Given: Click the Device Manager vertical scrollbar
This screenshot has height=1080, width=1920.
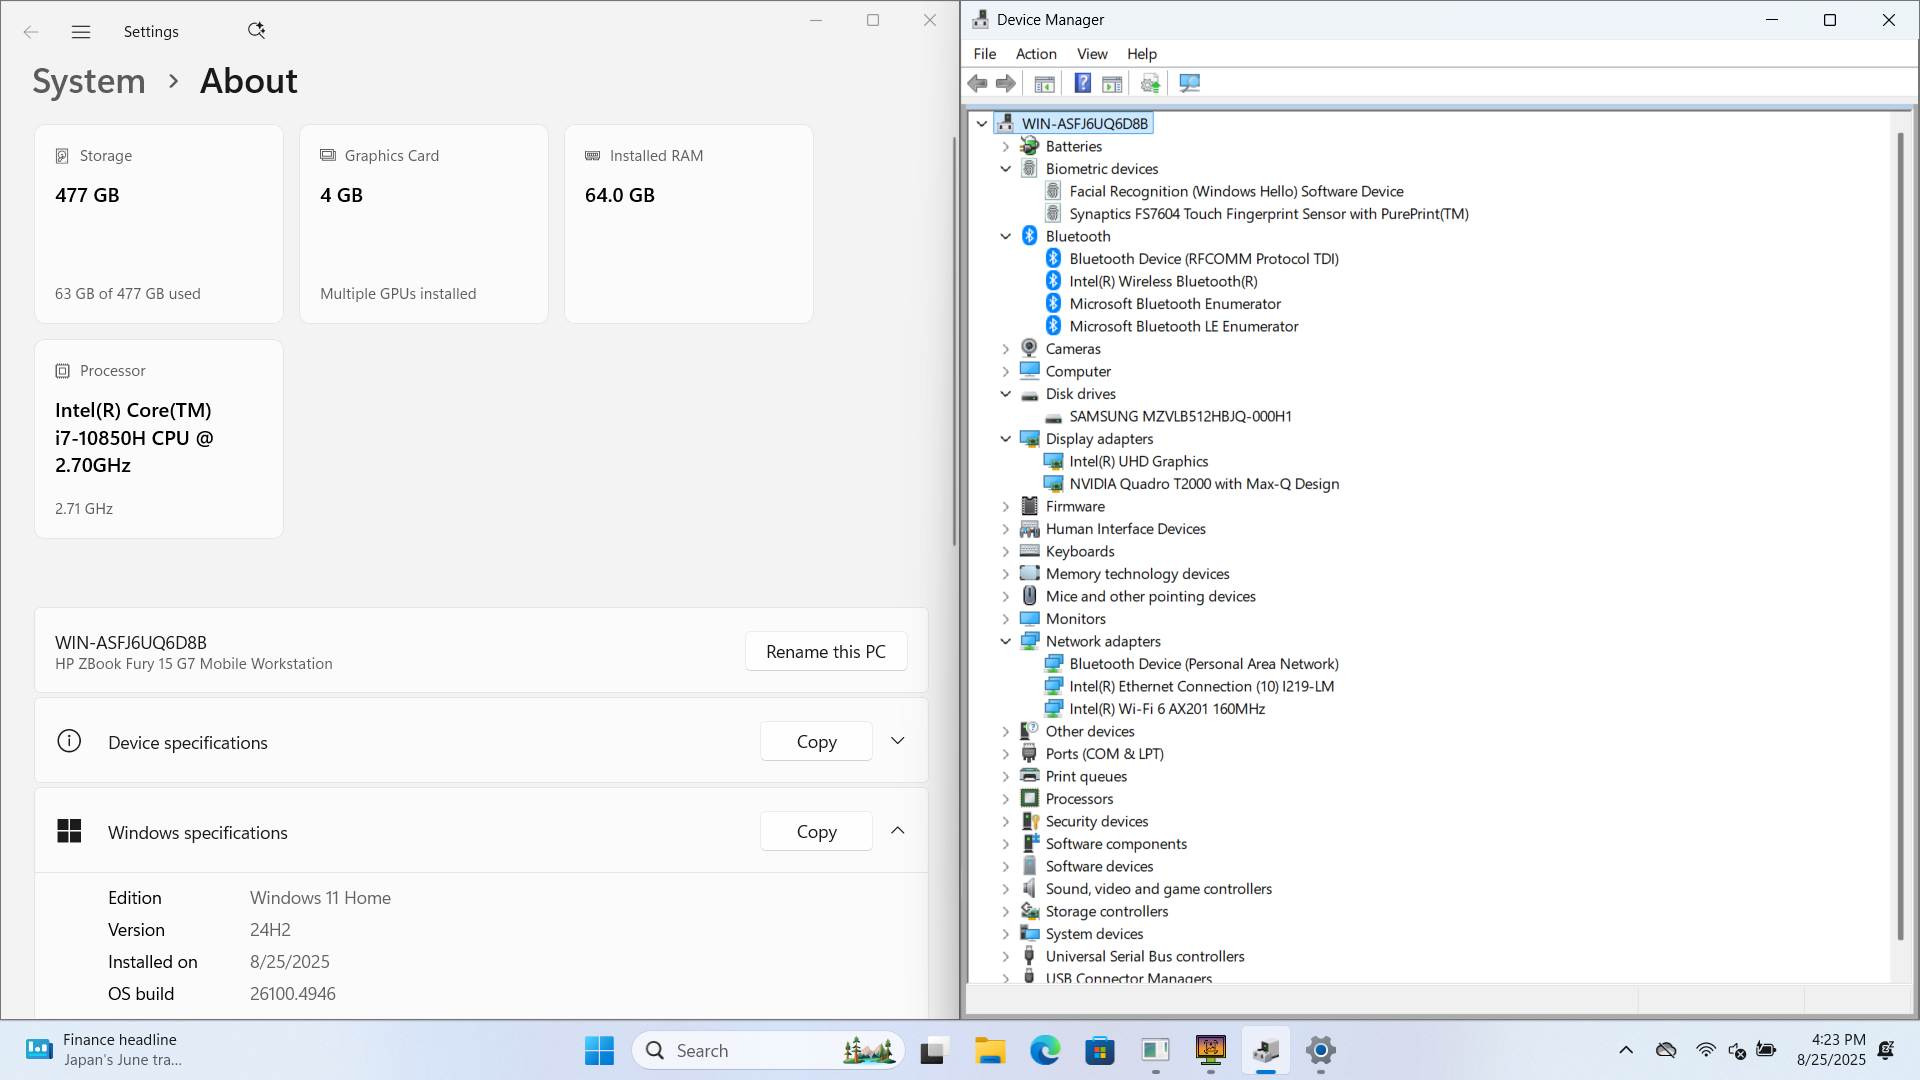Looking at the screenshot, I should pyautogui.click(x=1901, y=535).
